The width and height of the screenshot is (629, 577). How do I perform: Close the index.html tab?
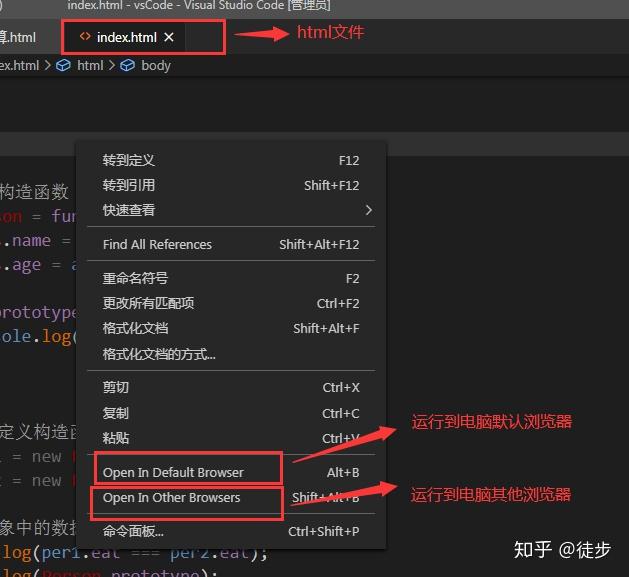coord(169,37)
